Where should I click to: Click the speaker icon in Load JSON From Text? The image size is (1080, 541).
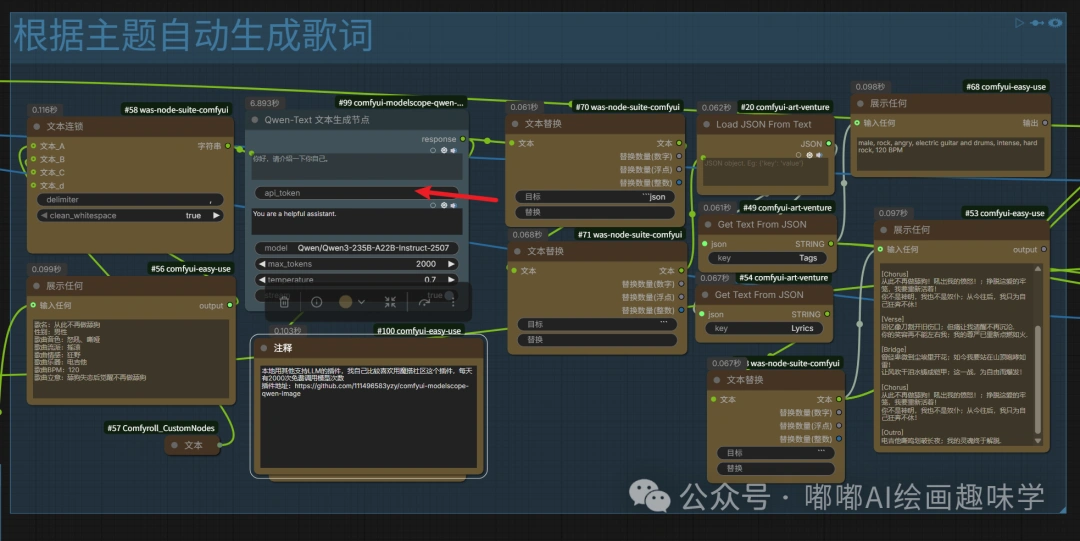point(819,155)
